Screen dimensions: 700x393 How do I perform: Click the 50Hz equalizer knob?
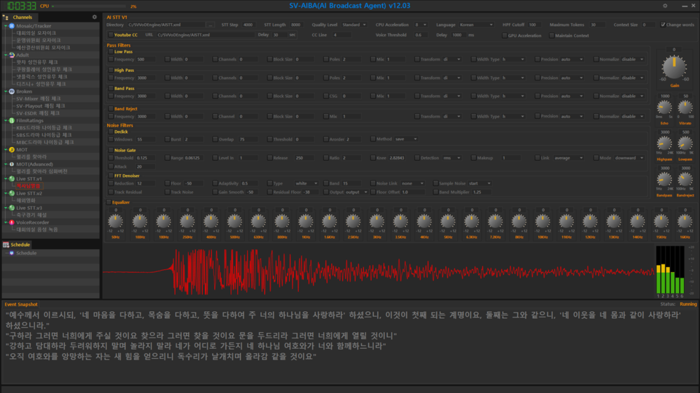(116, 221)
